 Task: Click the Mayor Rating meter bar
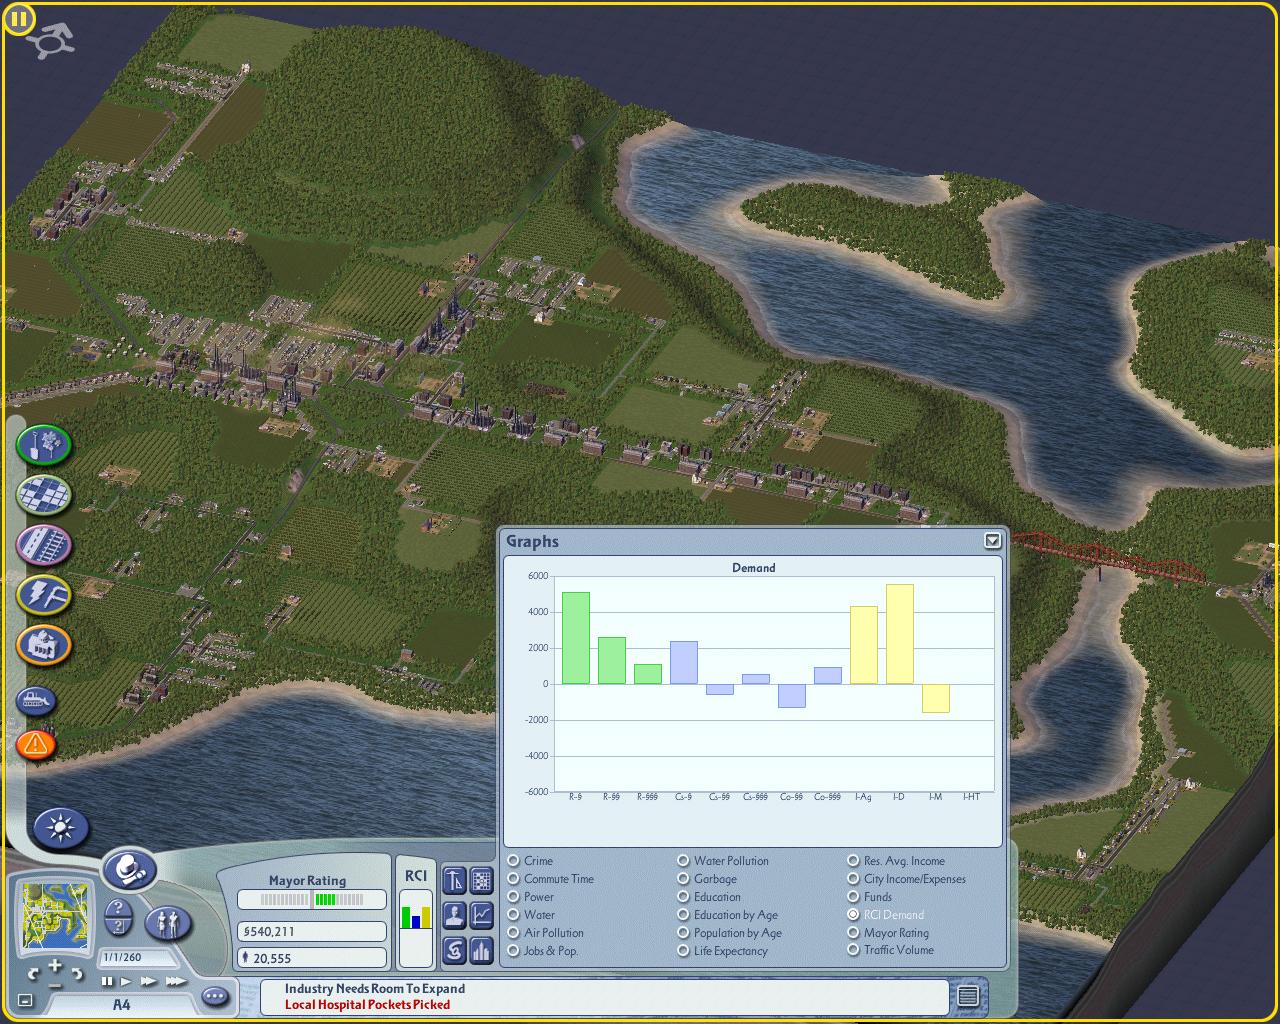311,900
